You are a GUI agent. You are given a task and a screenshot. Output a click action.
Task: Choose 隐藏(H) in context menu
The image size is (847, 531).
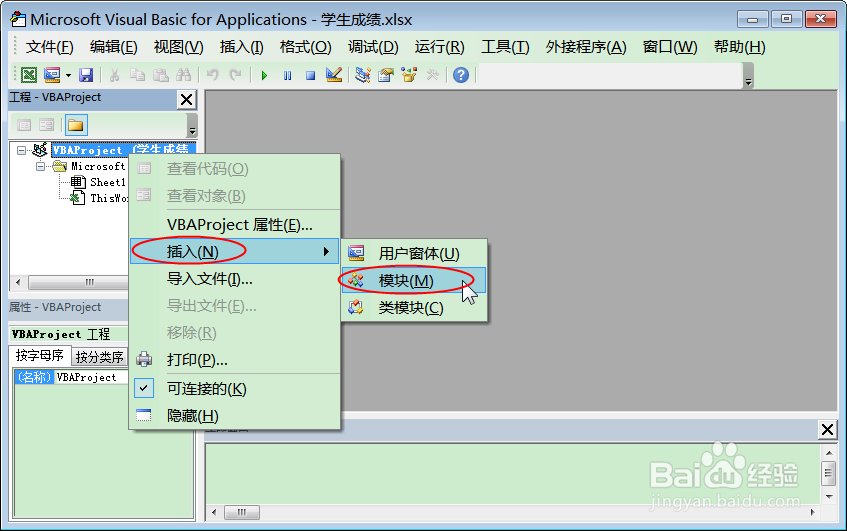click(x=234, y=415)
